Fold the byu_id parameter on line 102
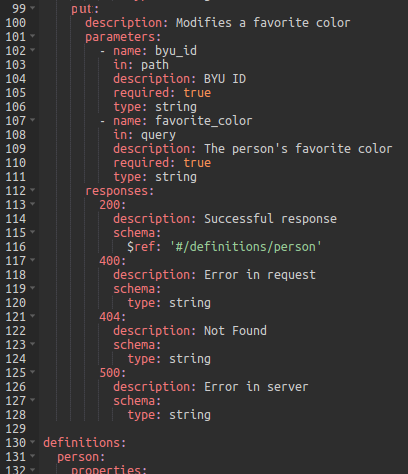Screen dimensions: 408x474 pos(32,49)
